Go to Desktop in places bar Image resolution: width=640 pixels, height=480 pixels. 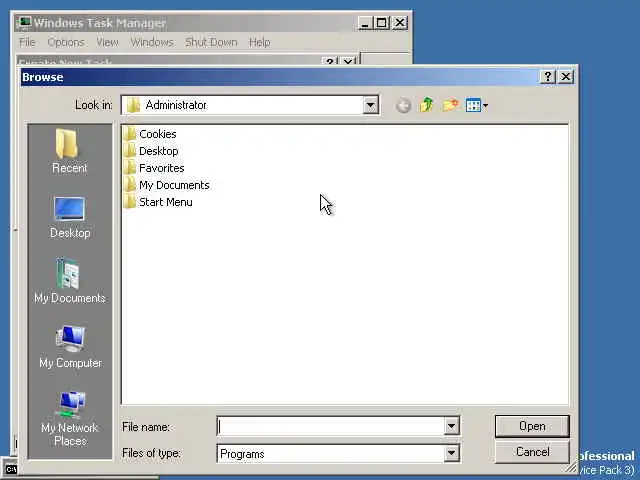coord(69,217)
